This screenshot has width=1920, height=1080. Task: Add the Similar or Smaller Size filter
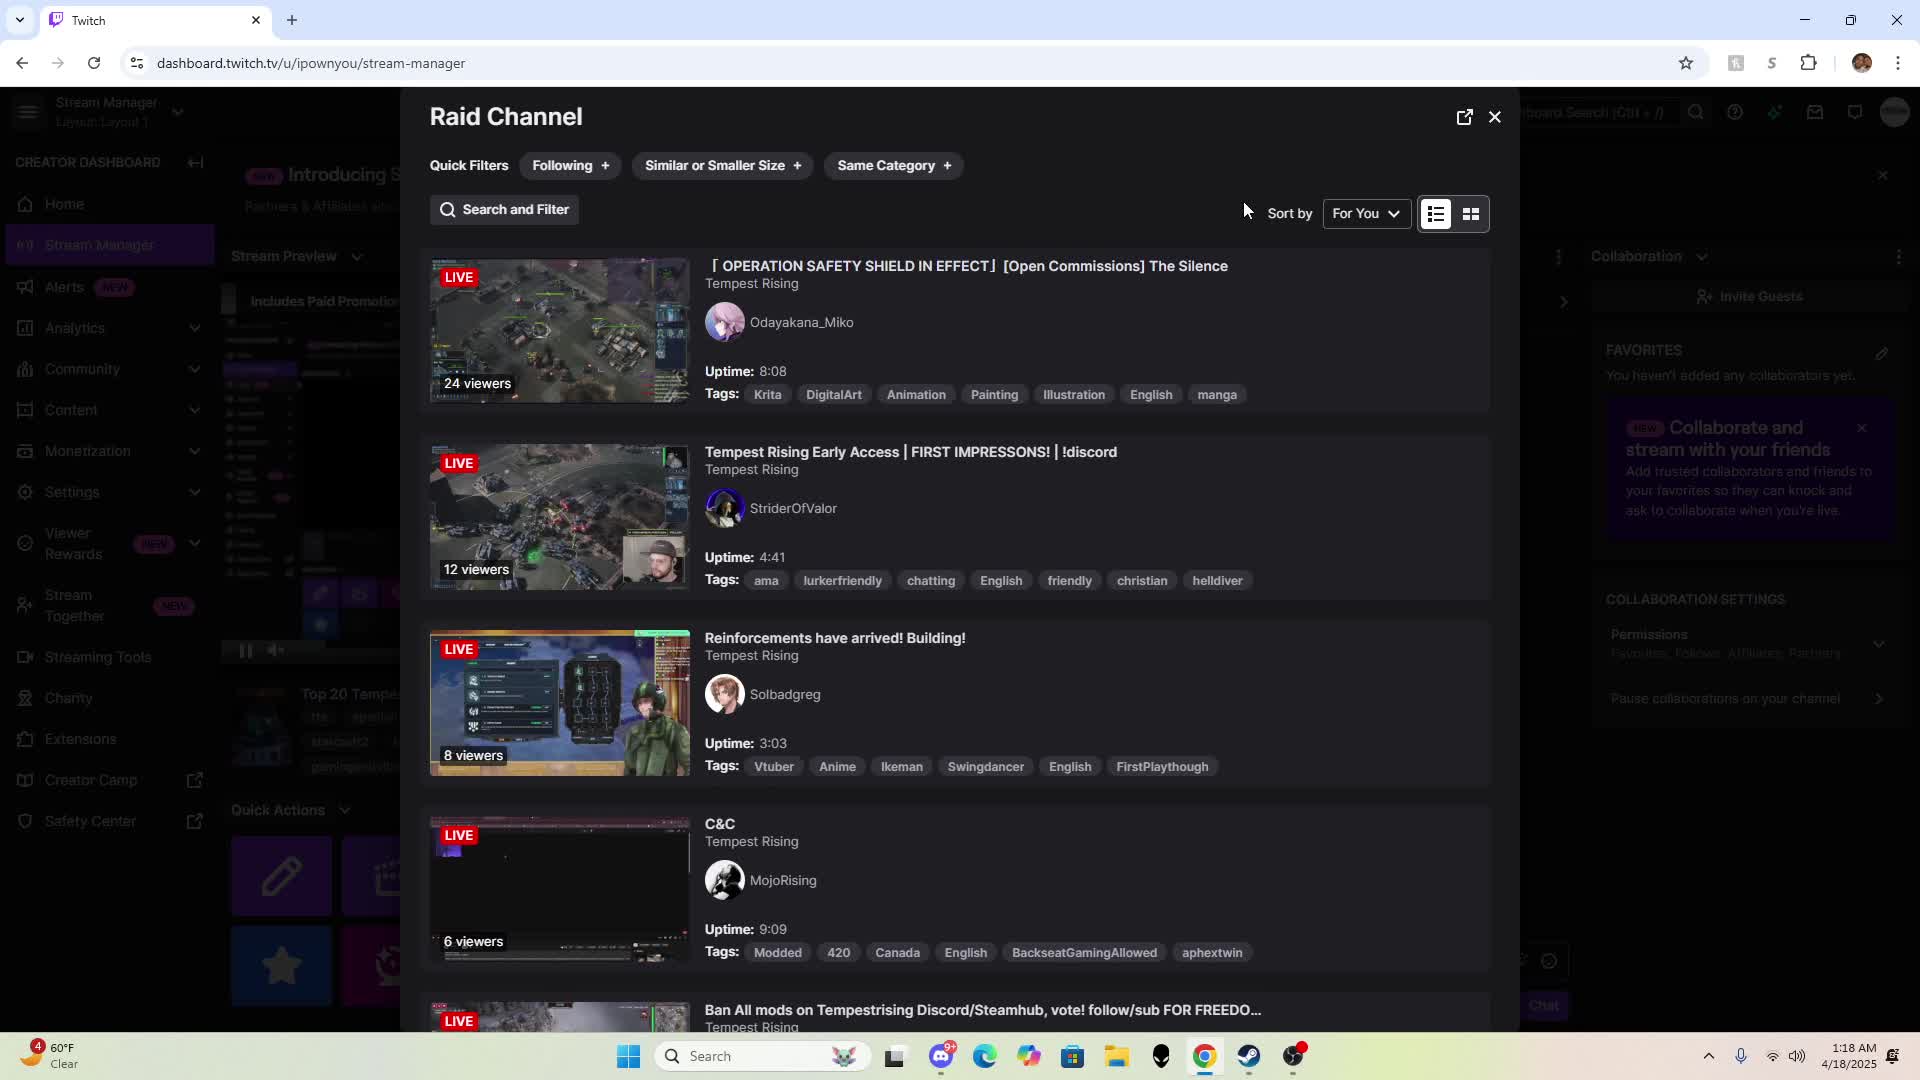coord(722,166)
